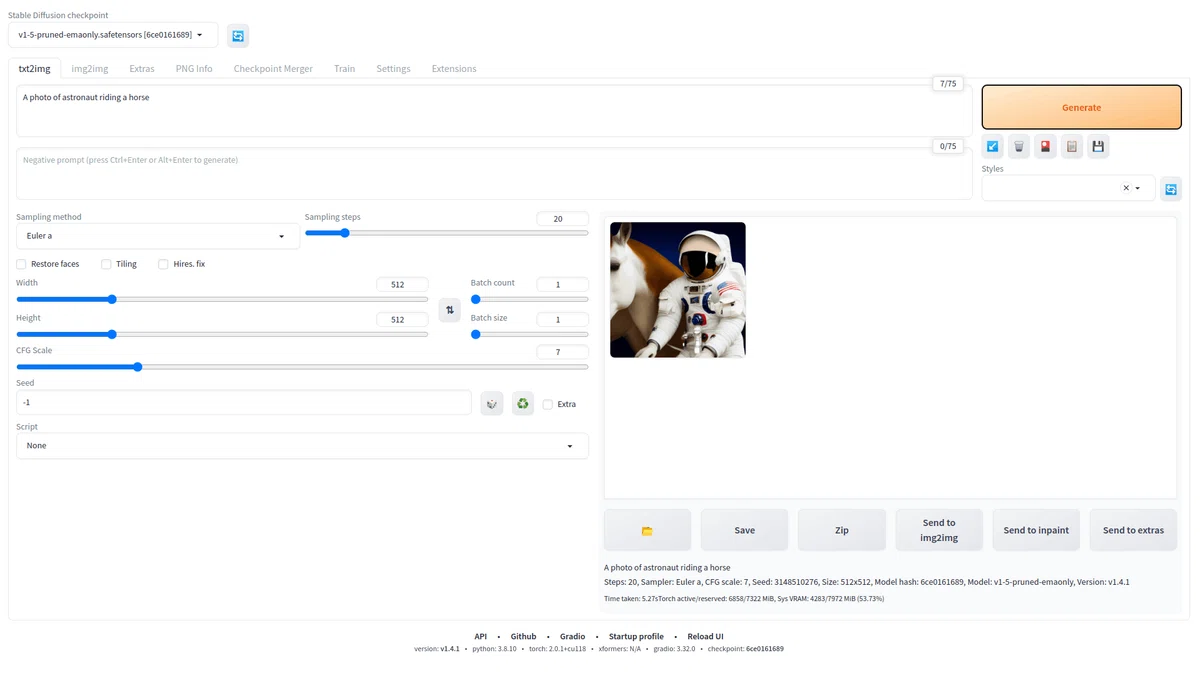Open the Stable Diffusion checkpoint dropdown
This screenshot has height=680, width=1200.
click(x=113, y=35)
